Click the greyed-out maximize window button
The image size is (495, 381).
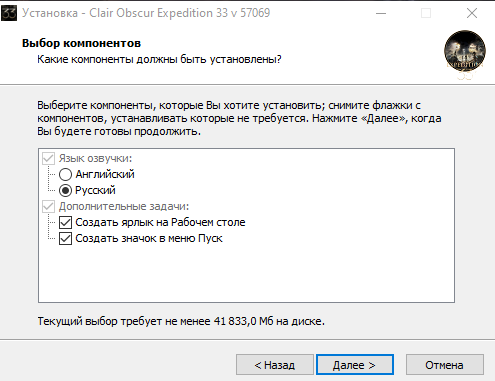(x=426, y=13)
